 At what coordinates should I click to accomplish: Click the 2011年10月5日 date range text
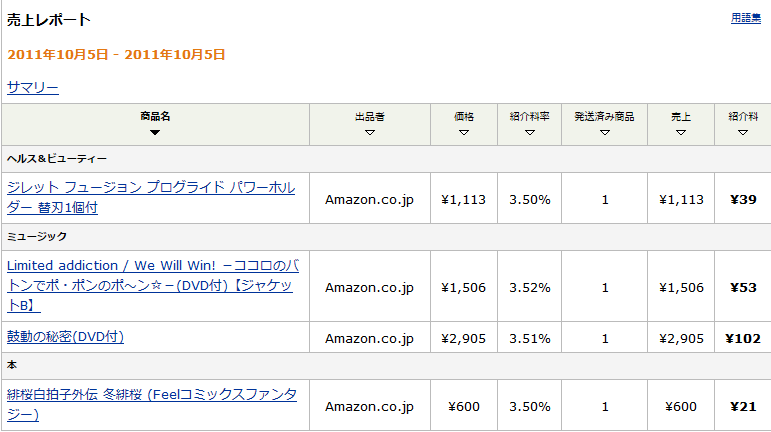(x=116, y=54)
